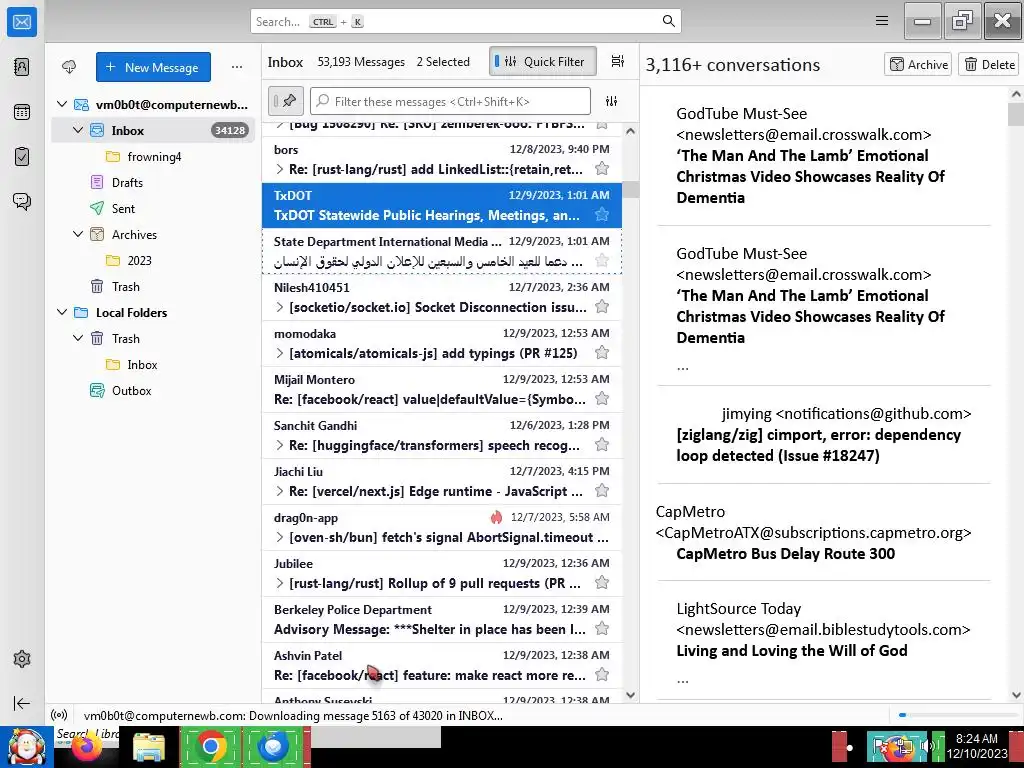This screenshot has width=1024, height=768.
Task: Click the online status icon in status bar
Action: point(59,715)
